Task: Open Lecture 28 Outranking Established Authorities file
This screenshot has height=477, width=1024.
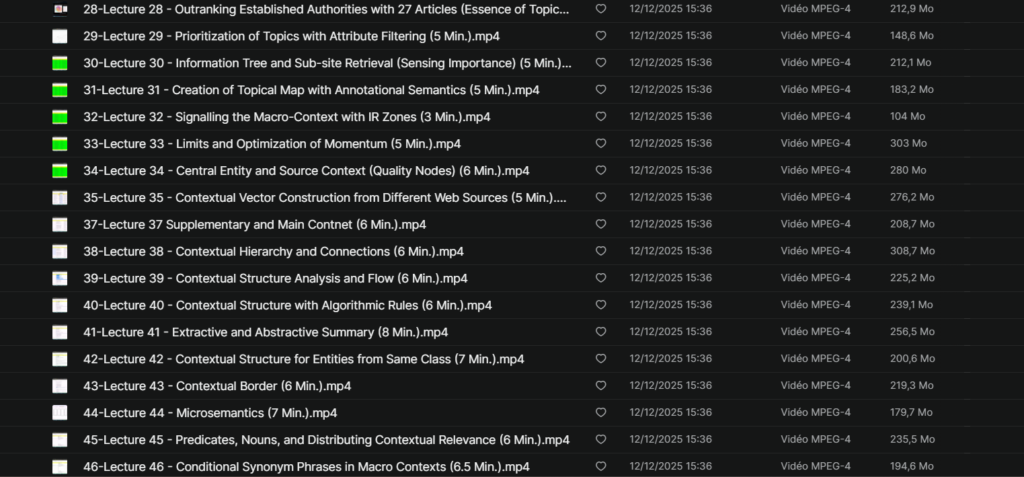Action: (x=327, y=9)
